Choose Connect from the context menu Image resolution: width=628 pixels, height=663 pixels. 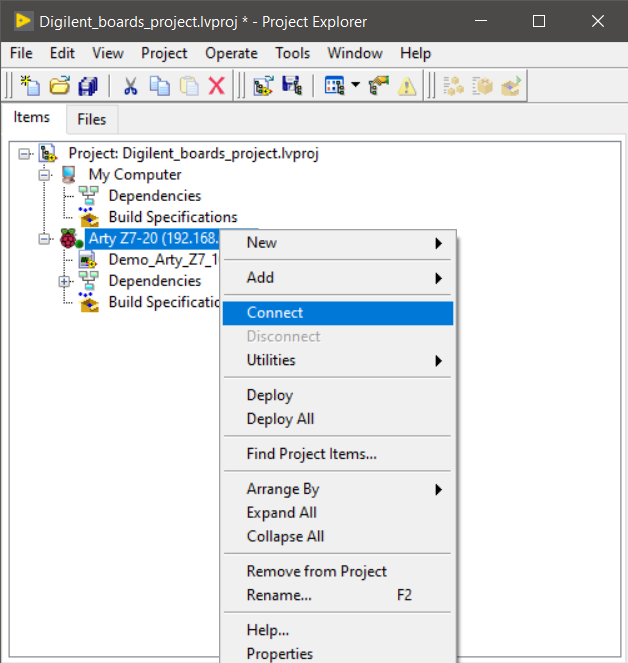337,313
